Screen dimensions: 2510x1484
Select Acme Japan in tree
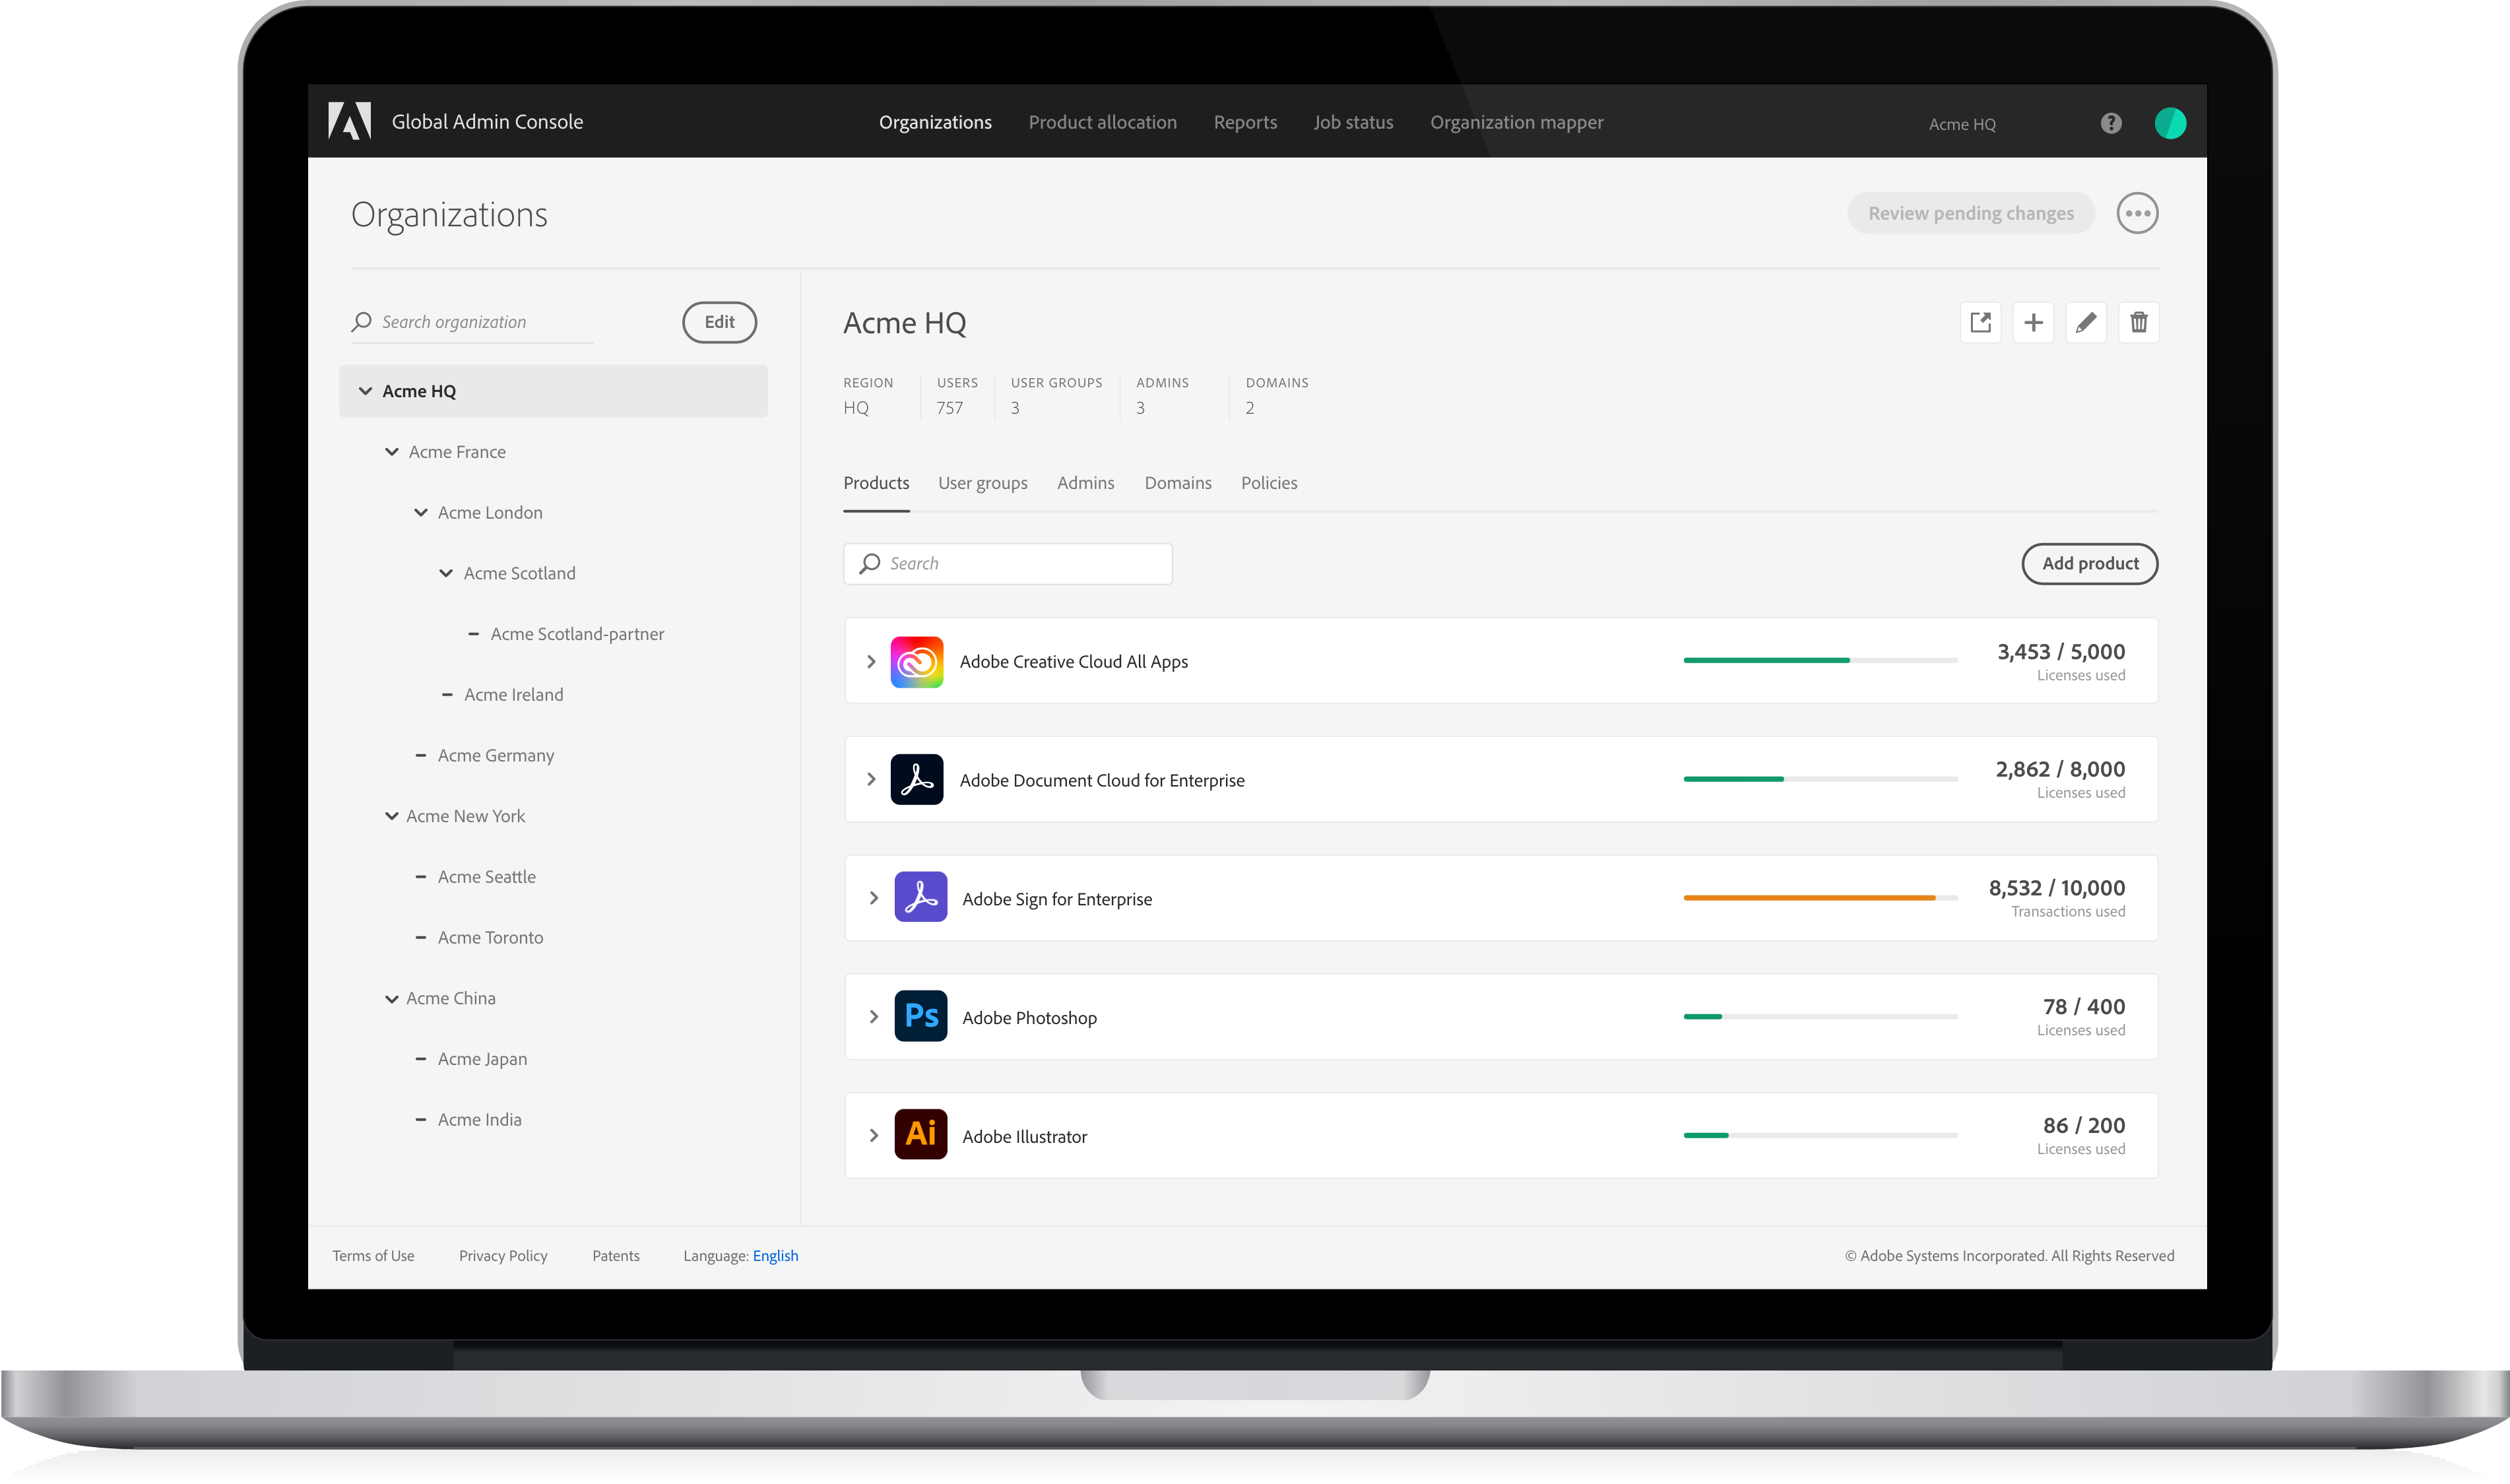click(x=482, y=1059)
